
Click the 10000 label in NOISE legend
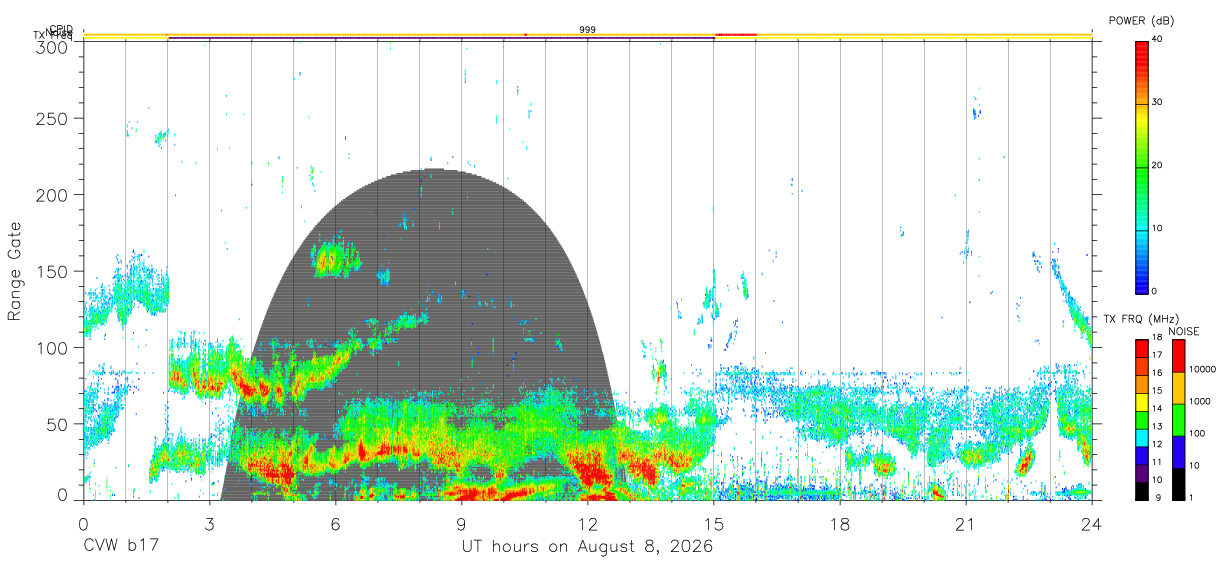point(1203,369)
